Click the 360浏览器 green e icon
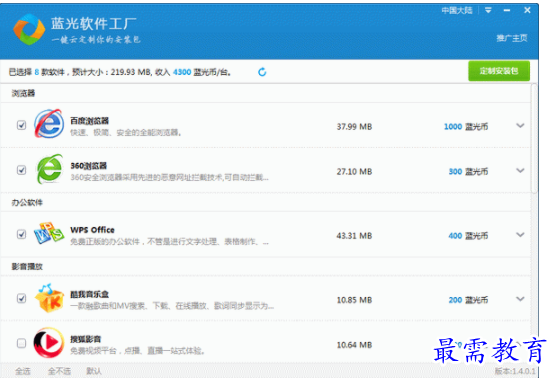 (x=50, y=169)
